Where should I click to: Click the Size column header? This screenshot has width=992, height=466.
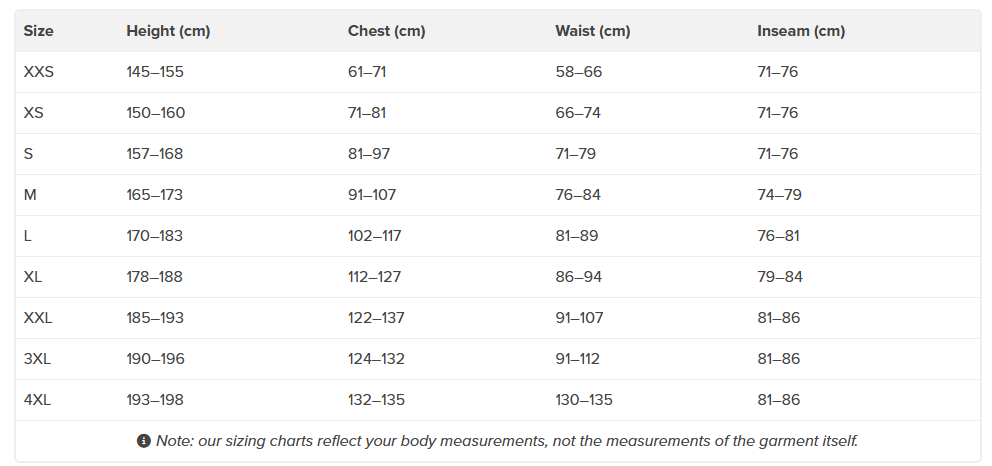(39, 31)
